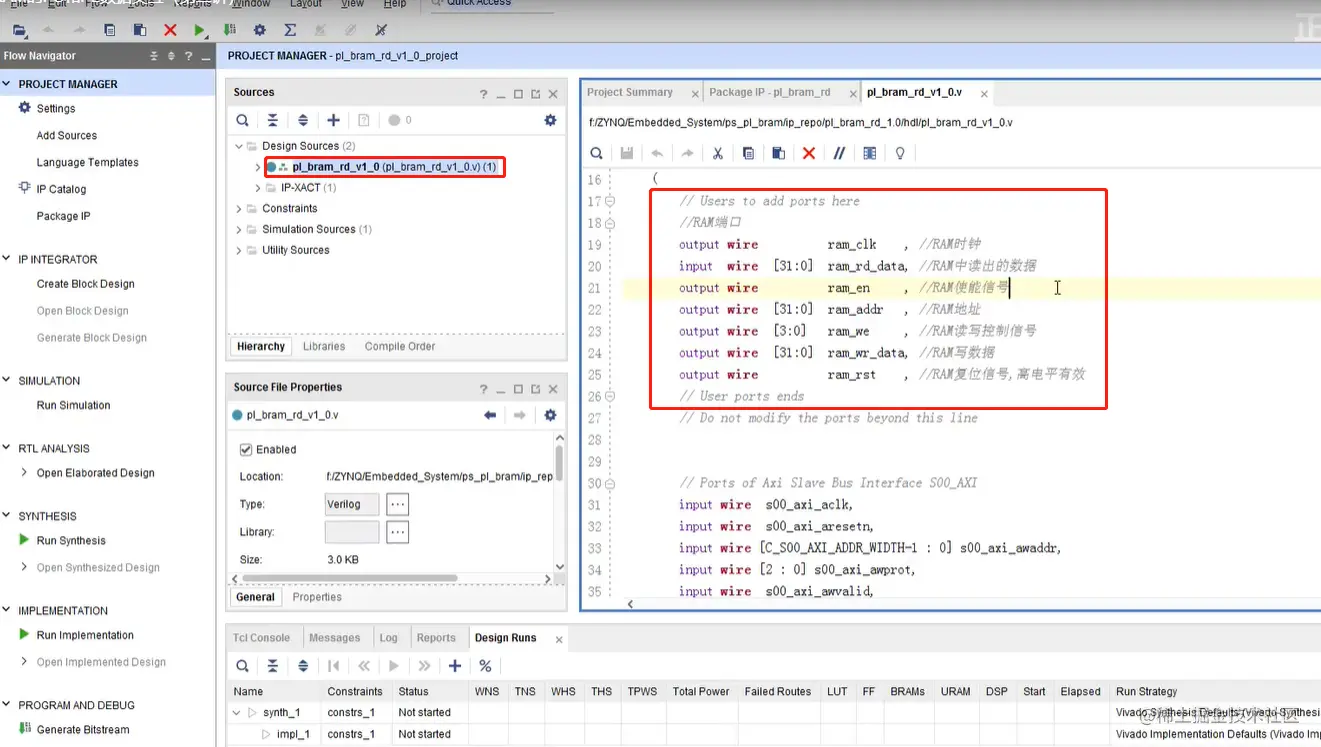This screenshot has width=1321, height=747.
Task: Expand the Simulation Sources node
Action: coord(239,230)
